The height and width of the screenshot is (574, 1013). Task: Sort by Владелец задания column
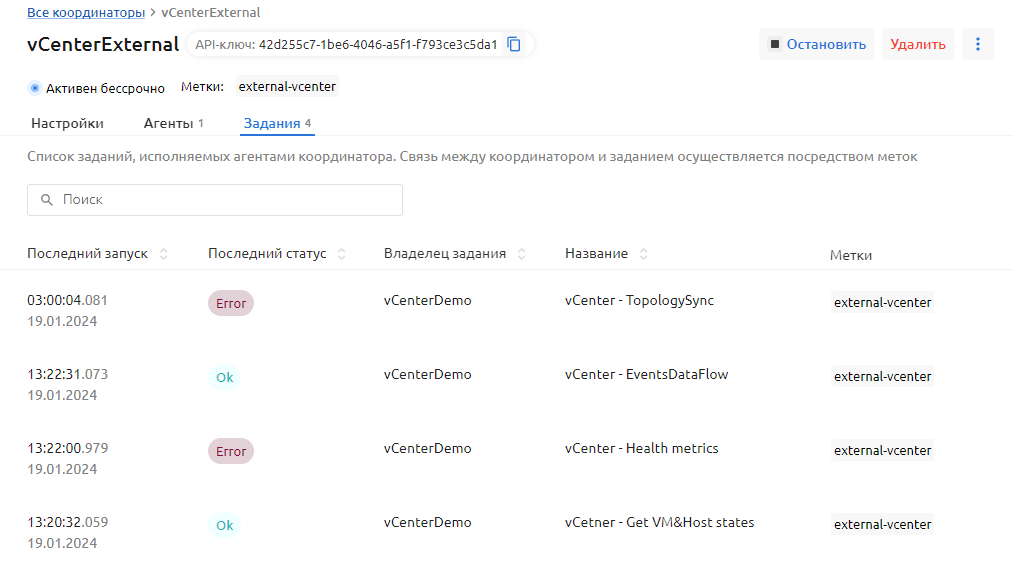pos(521,254)
